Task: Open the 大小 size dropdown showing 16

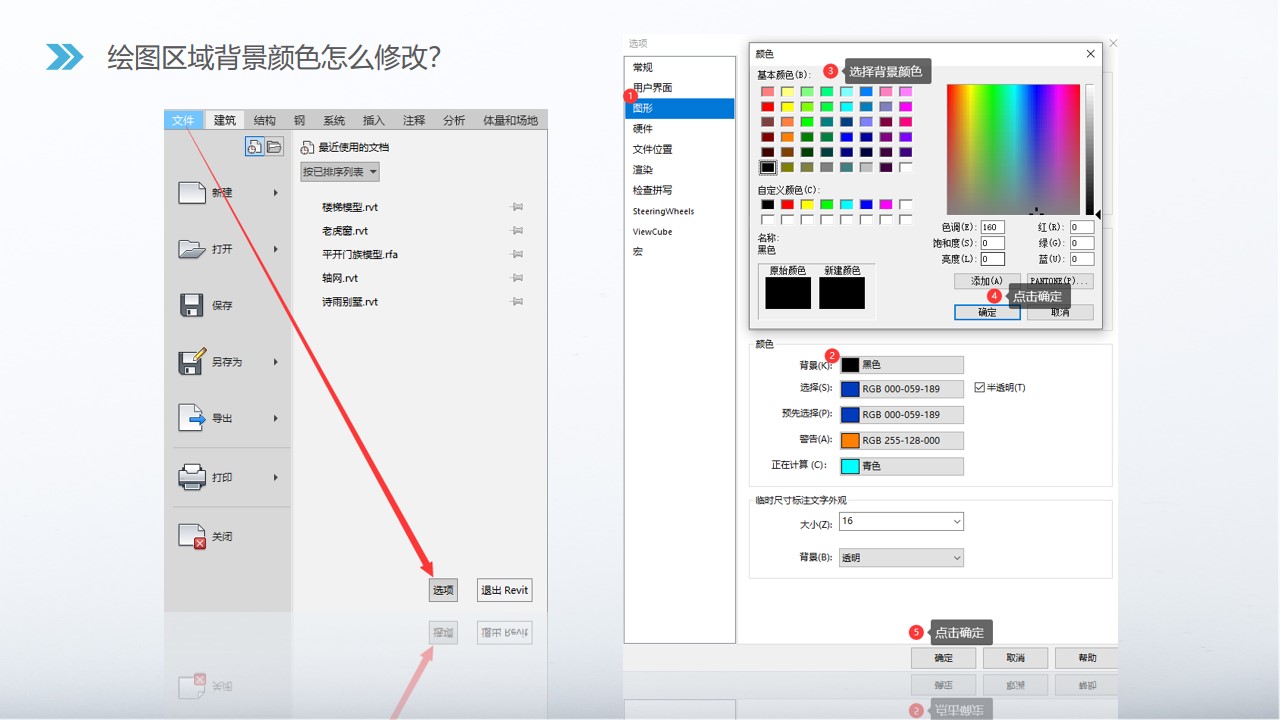Action: tap(901, 521)
